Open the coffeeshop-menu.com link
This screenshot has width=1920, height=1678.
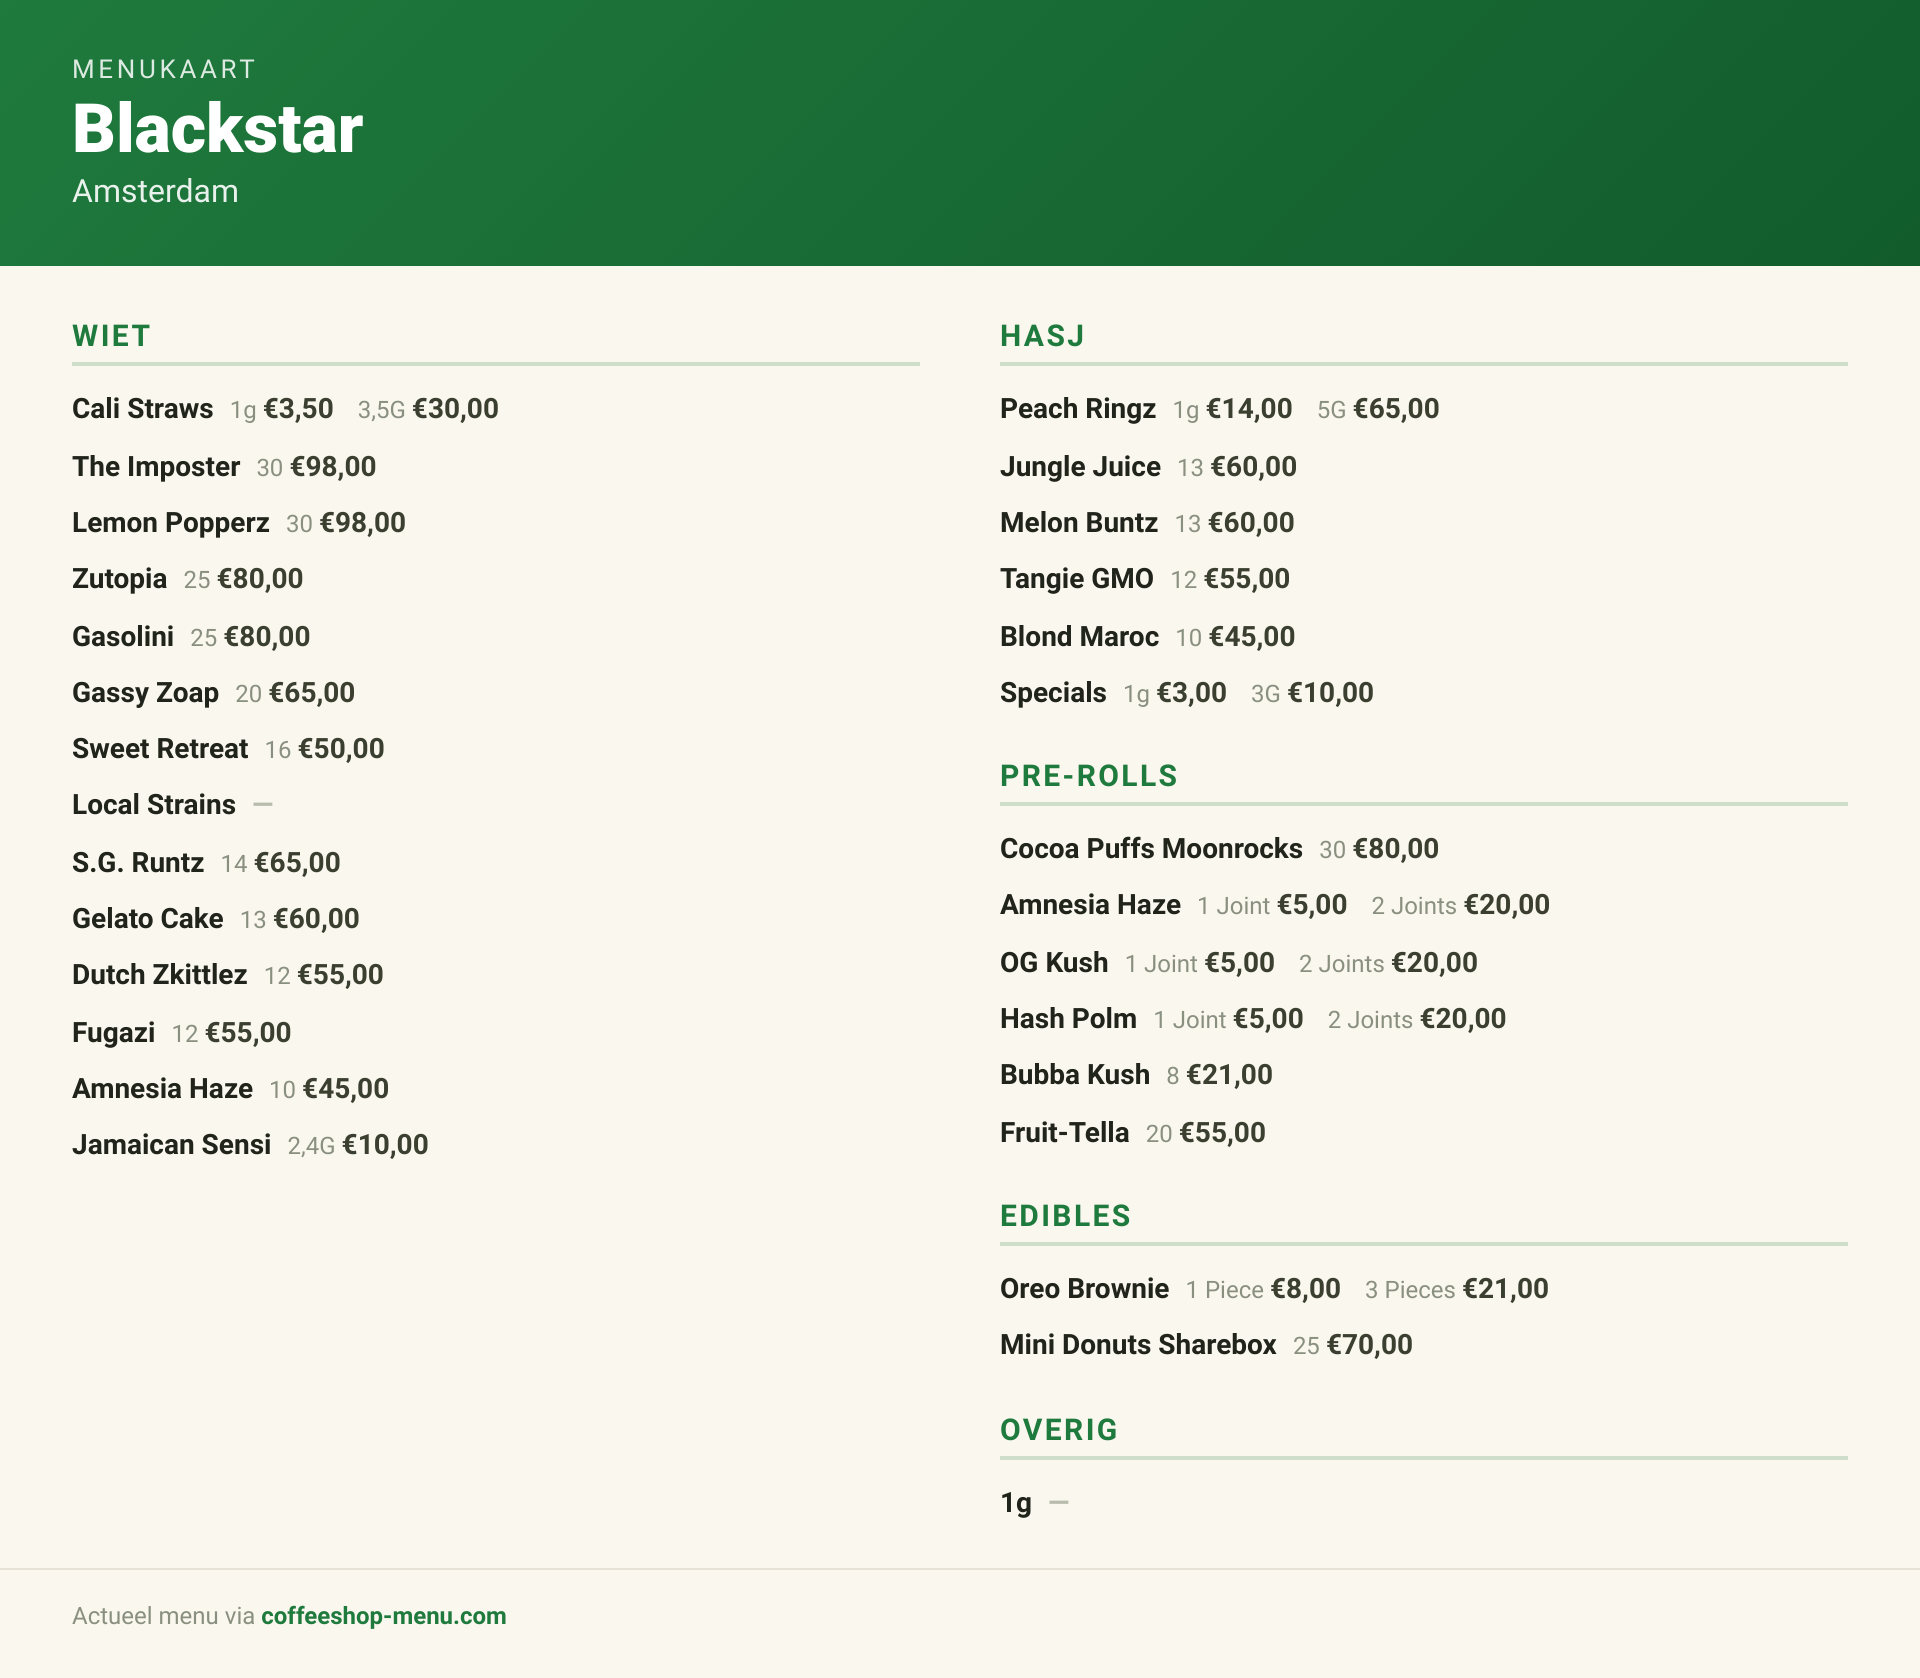pyautogui.click(x=383, y=1616)
